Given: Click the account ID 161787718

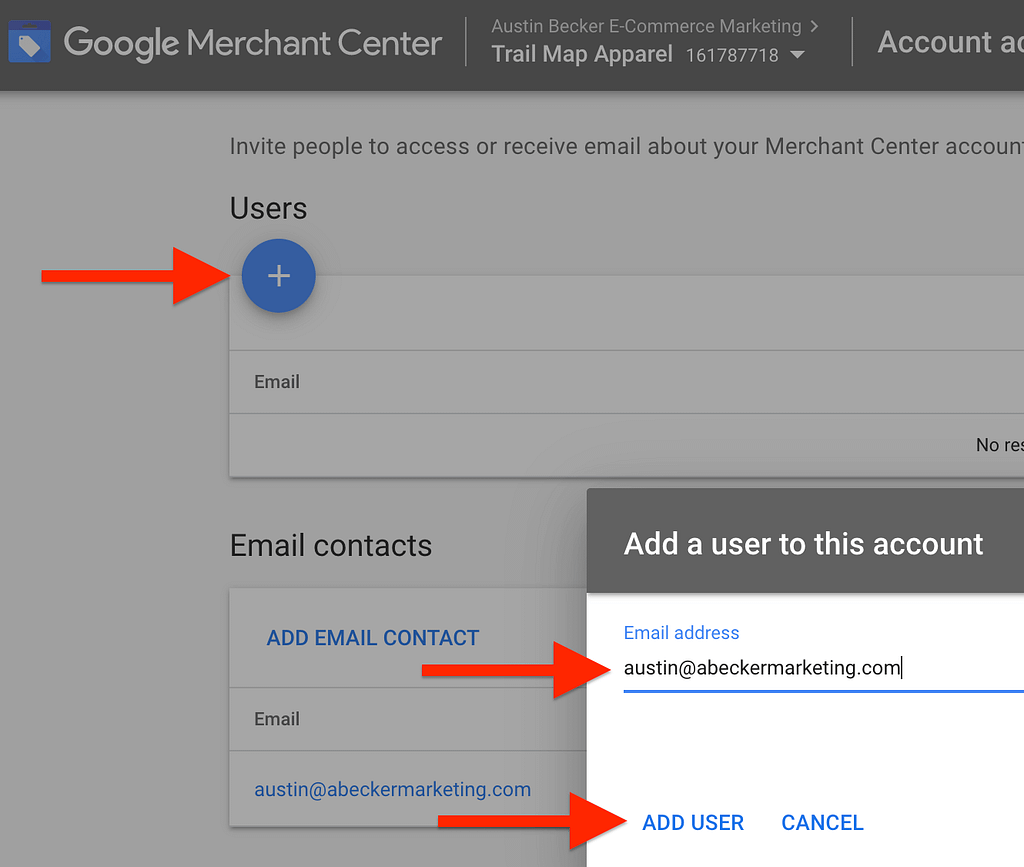Looking at the screenshot, I should point(732,55).
